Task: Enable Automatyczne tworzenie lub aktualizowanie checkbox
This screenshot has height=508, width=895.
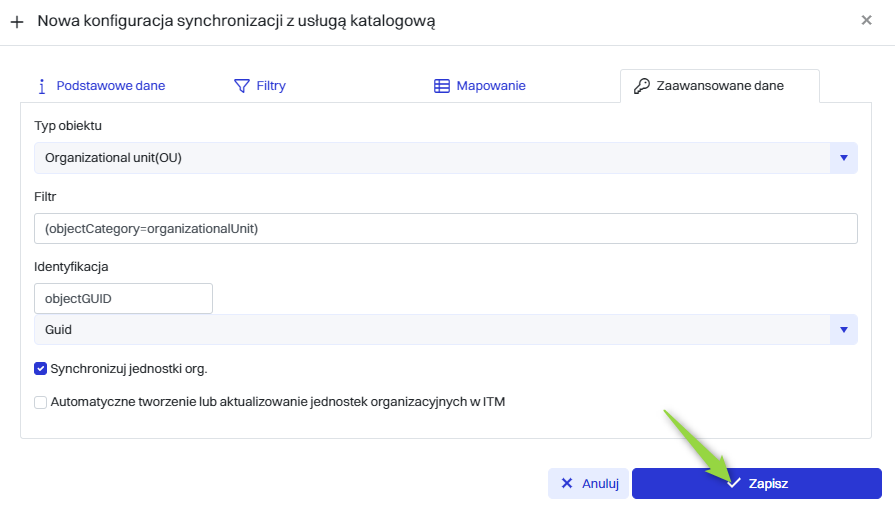Action: 41,402
